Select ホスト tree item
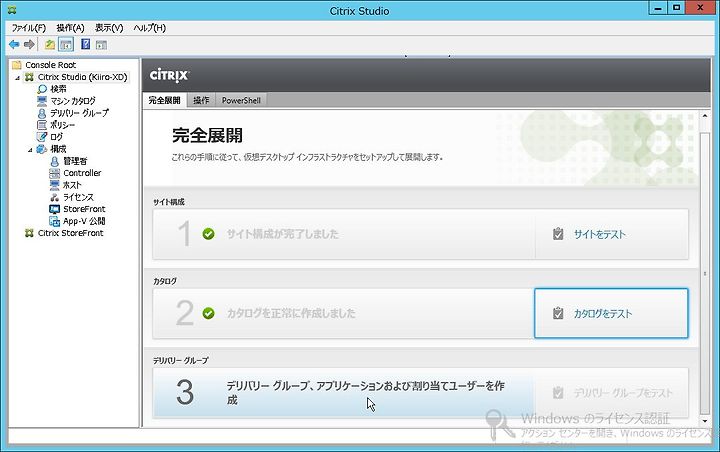 pyautogui.click(x=72, y=185)
